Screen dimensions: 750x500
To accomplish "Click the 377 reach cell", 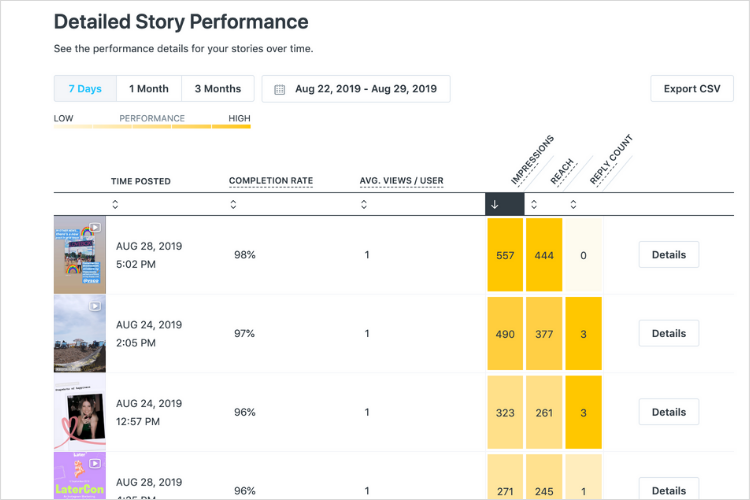I will (x=544, y=333).
